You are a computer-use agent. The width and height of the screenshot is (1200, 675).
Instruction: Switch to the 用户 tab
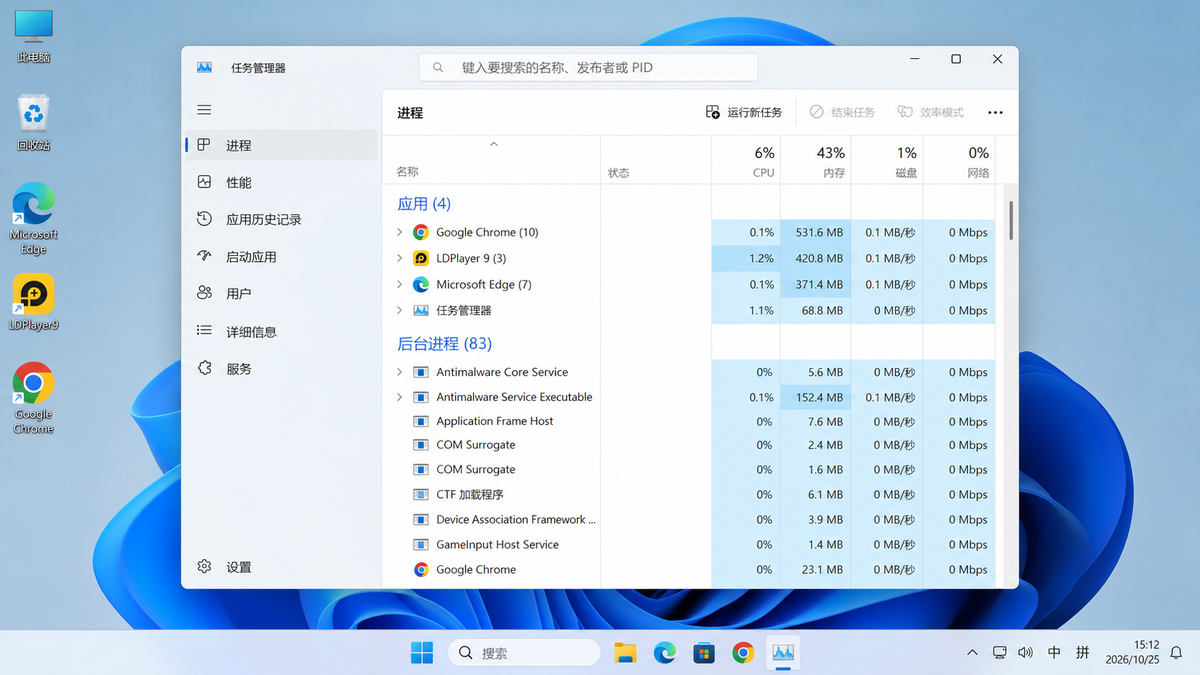click(x=281, y=293)
